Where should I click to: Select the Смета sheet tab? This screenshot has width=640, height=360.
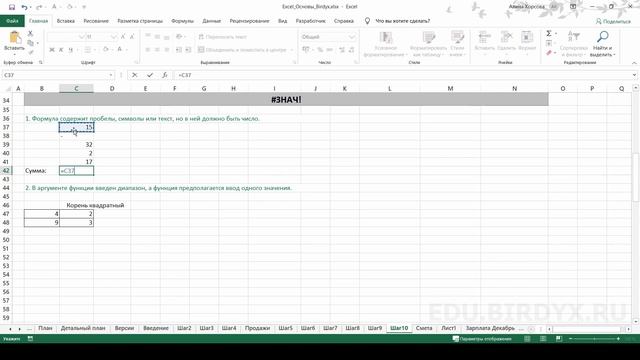(424, 328)
